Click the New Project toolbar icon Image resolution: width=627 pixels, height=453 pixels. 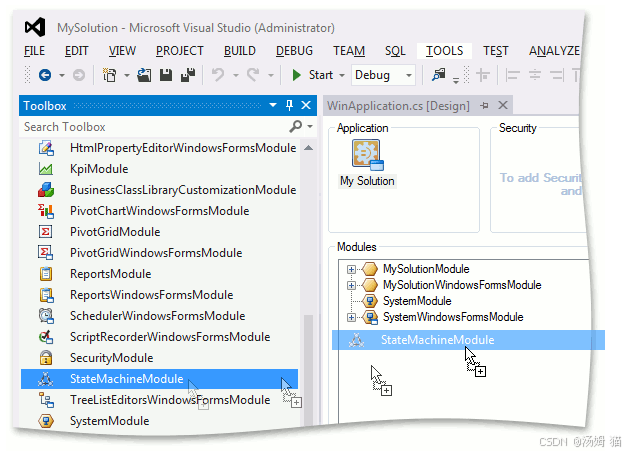(109, 75)
